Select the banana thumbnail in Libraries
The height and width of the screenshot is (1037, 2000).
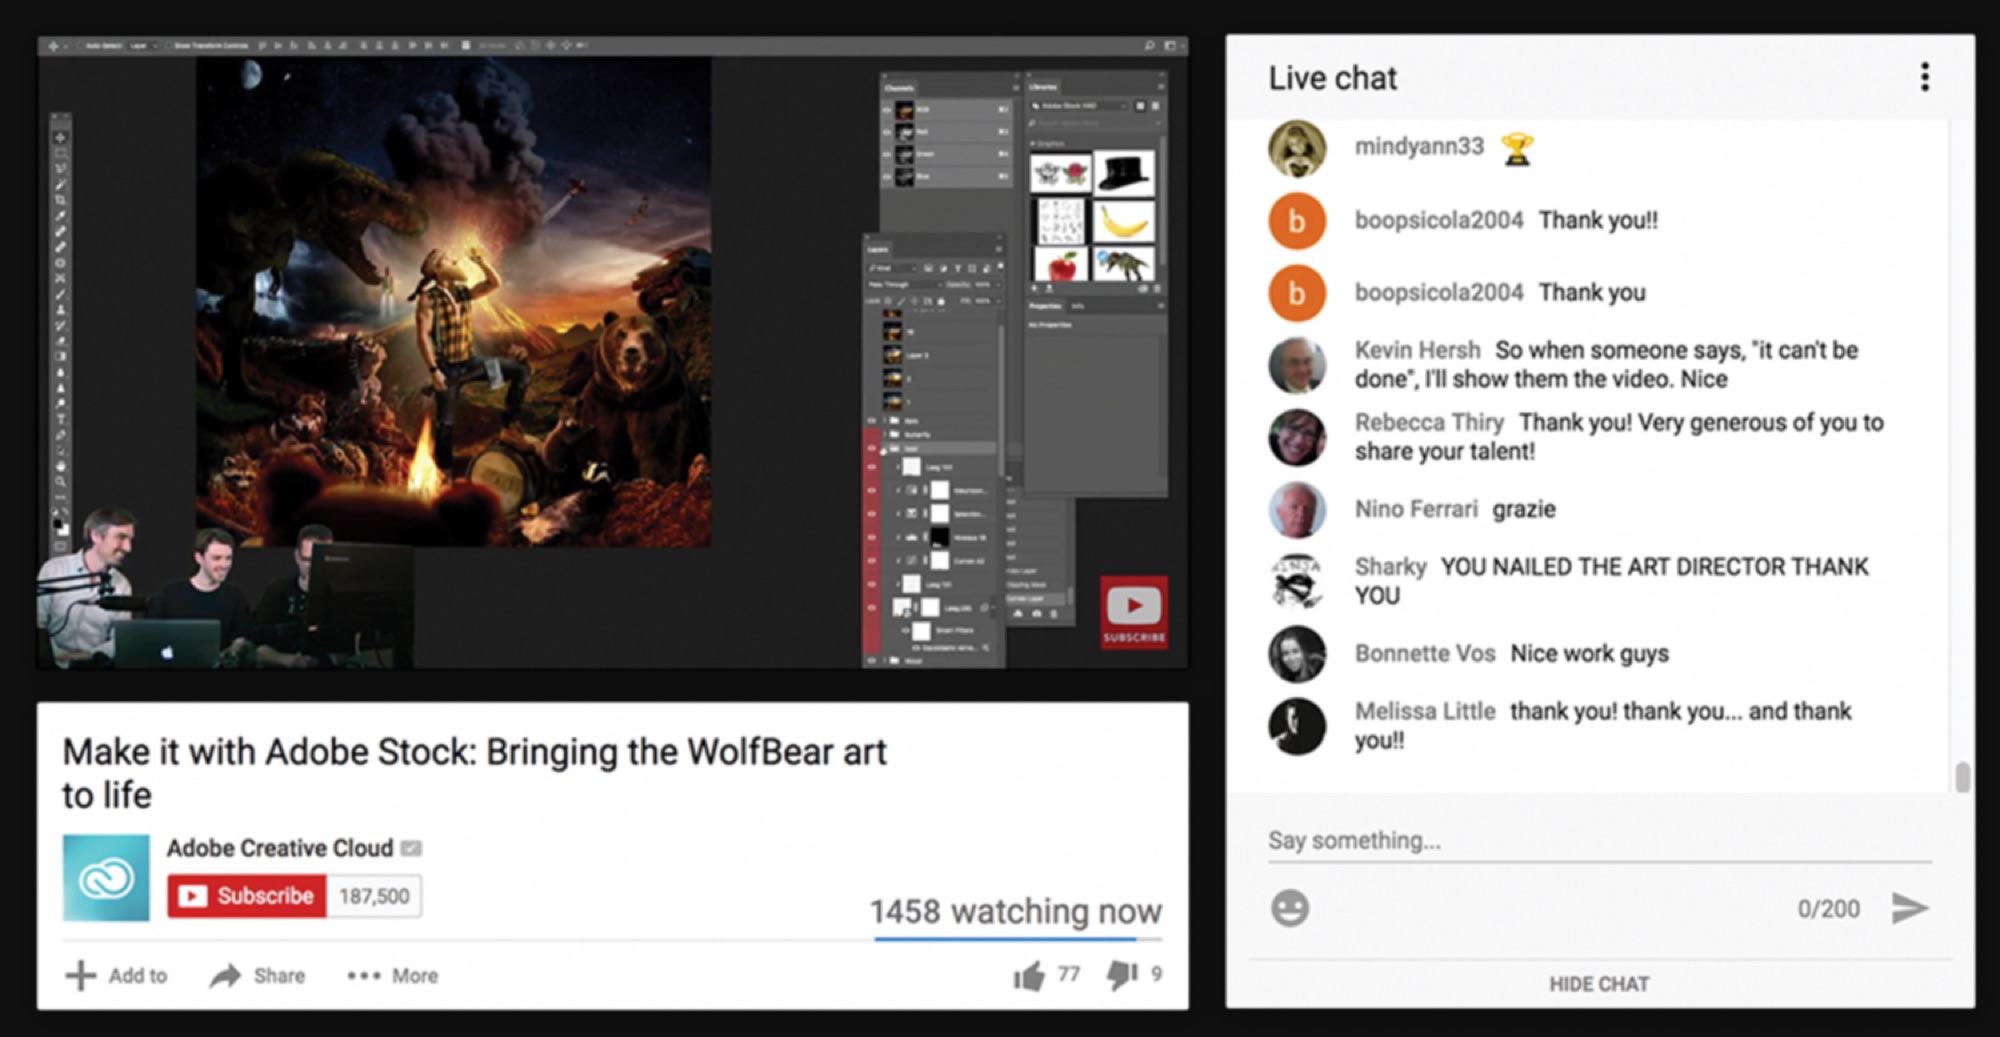1125,222
